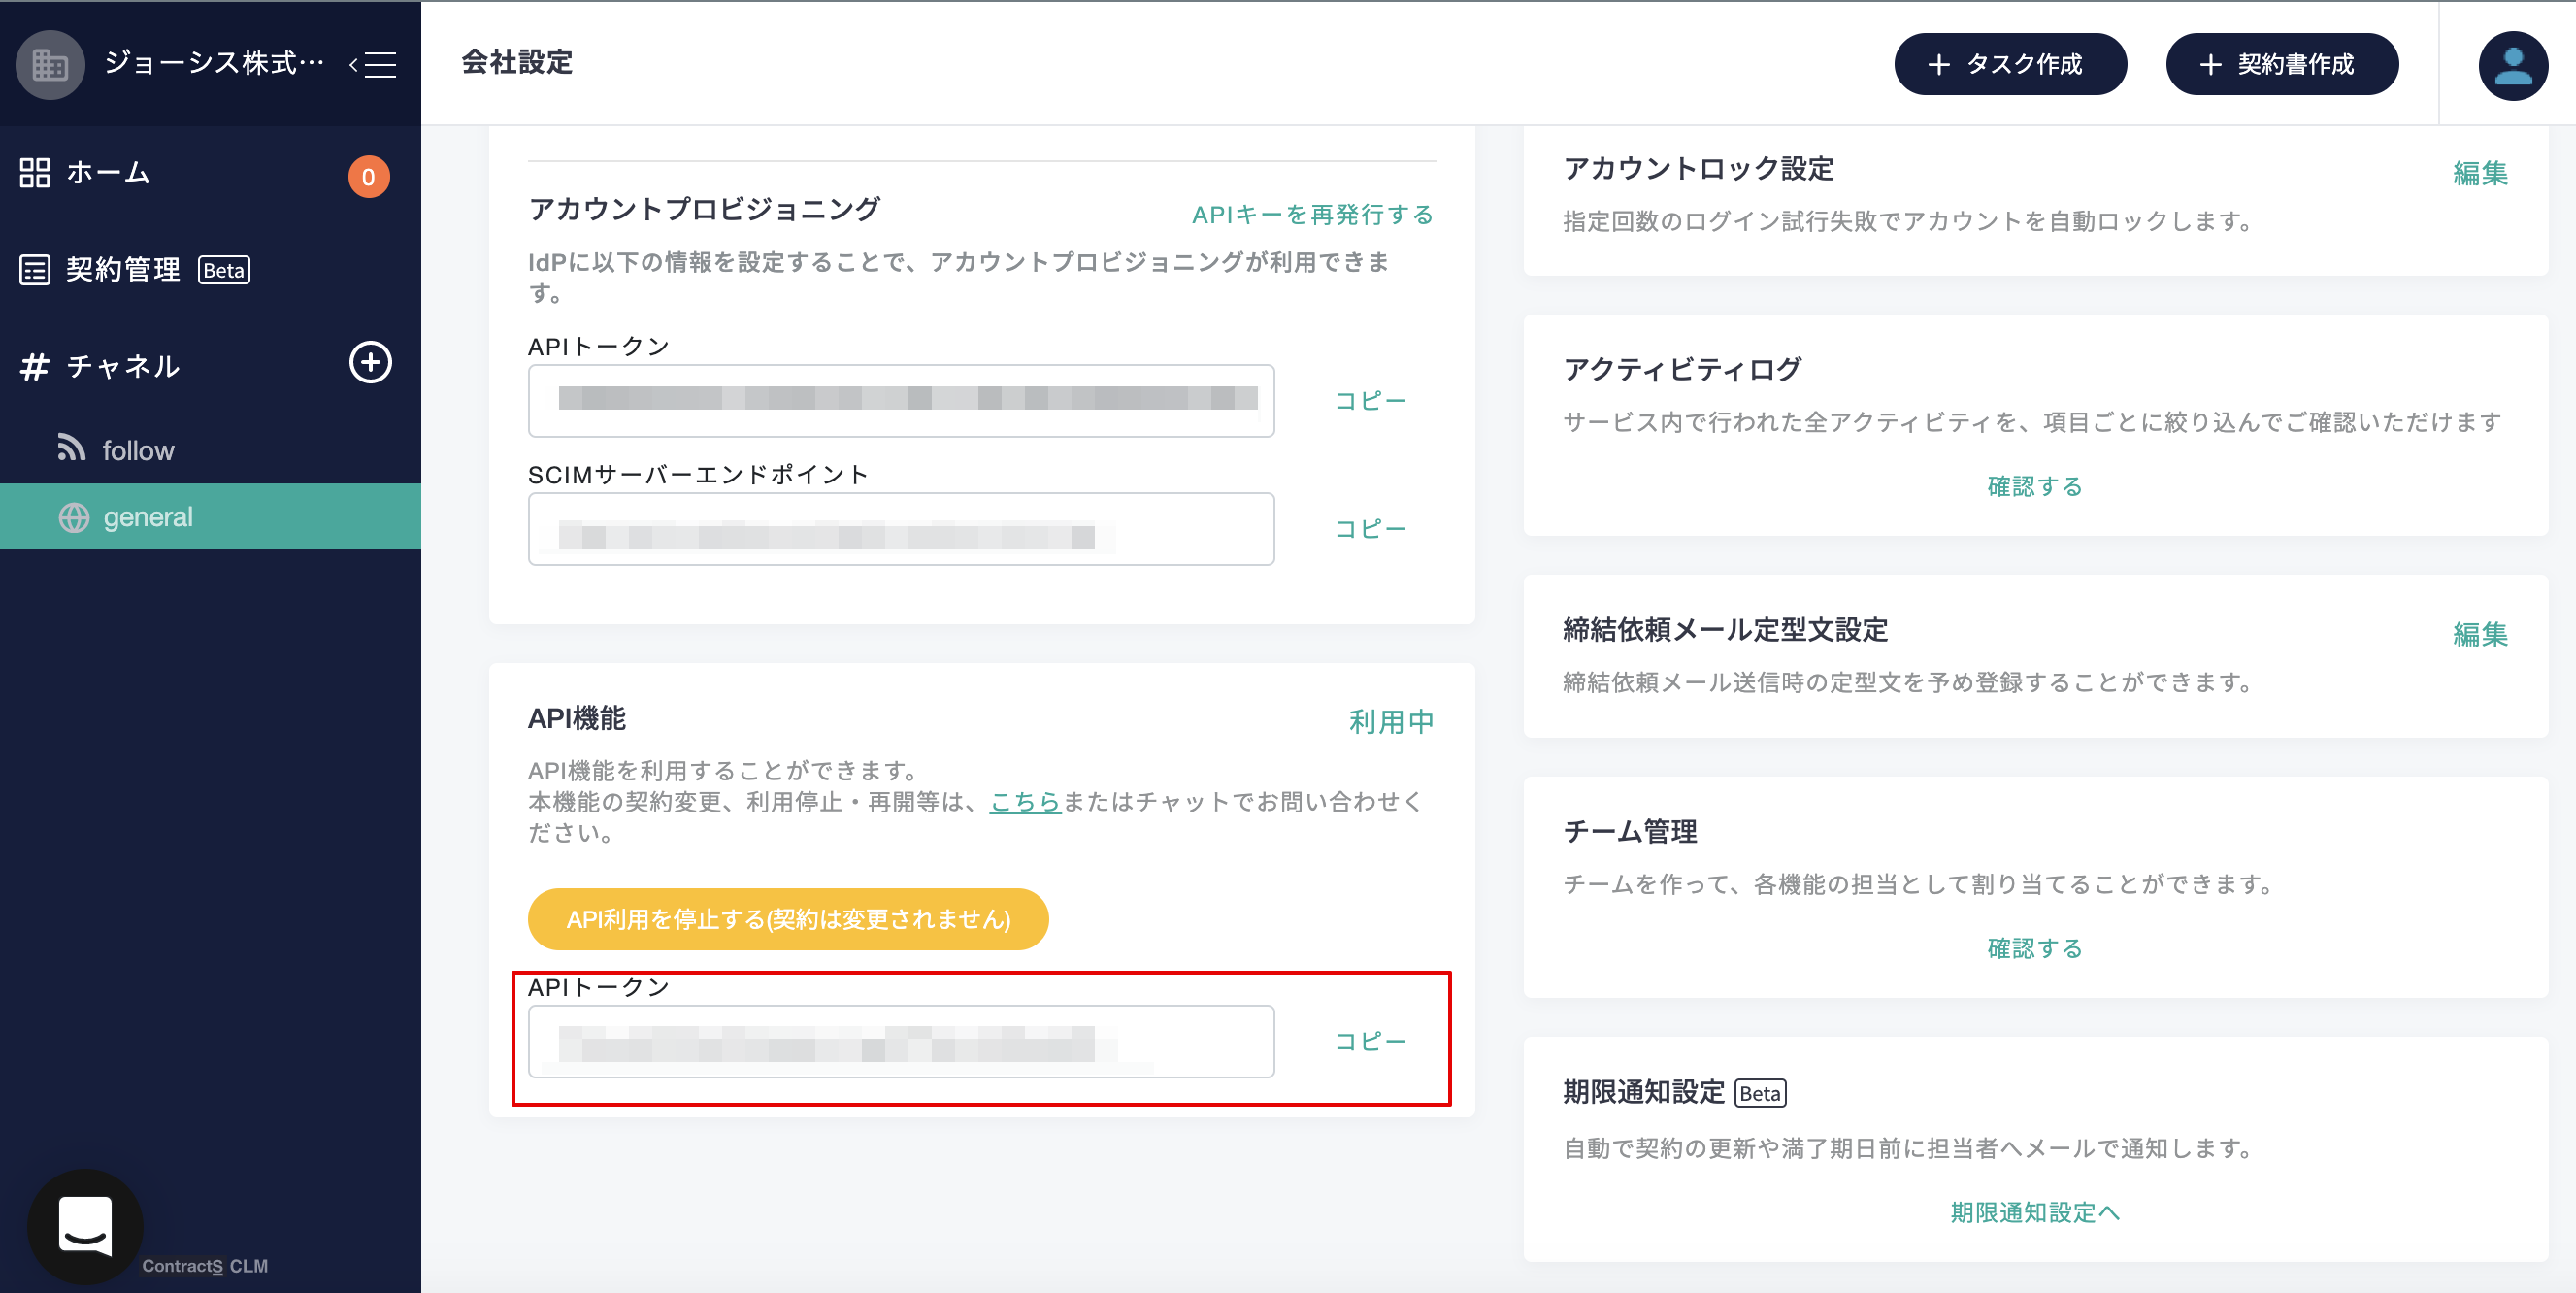The height and width of the screenshot is (1293, 2576).
Task: Open the follow feed channel
Action: (x=137, y=450)
